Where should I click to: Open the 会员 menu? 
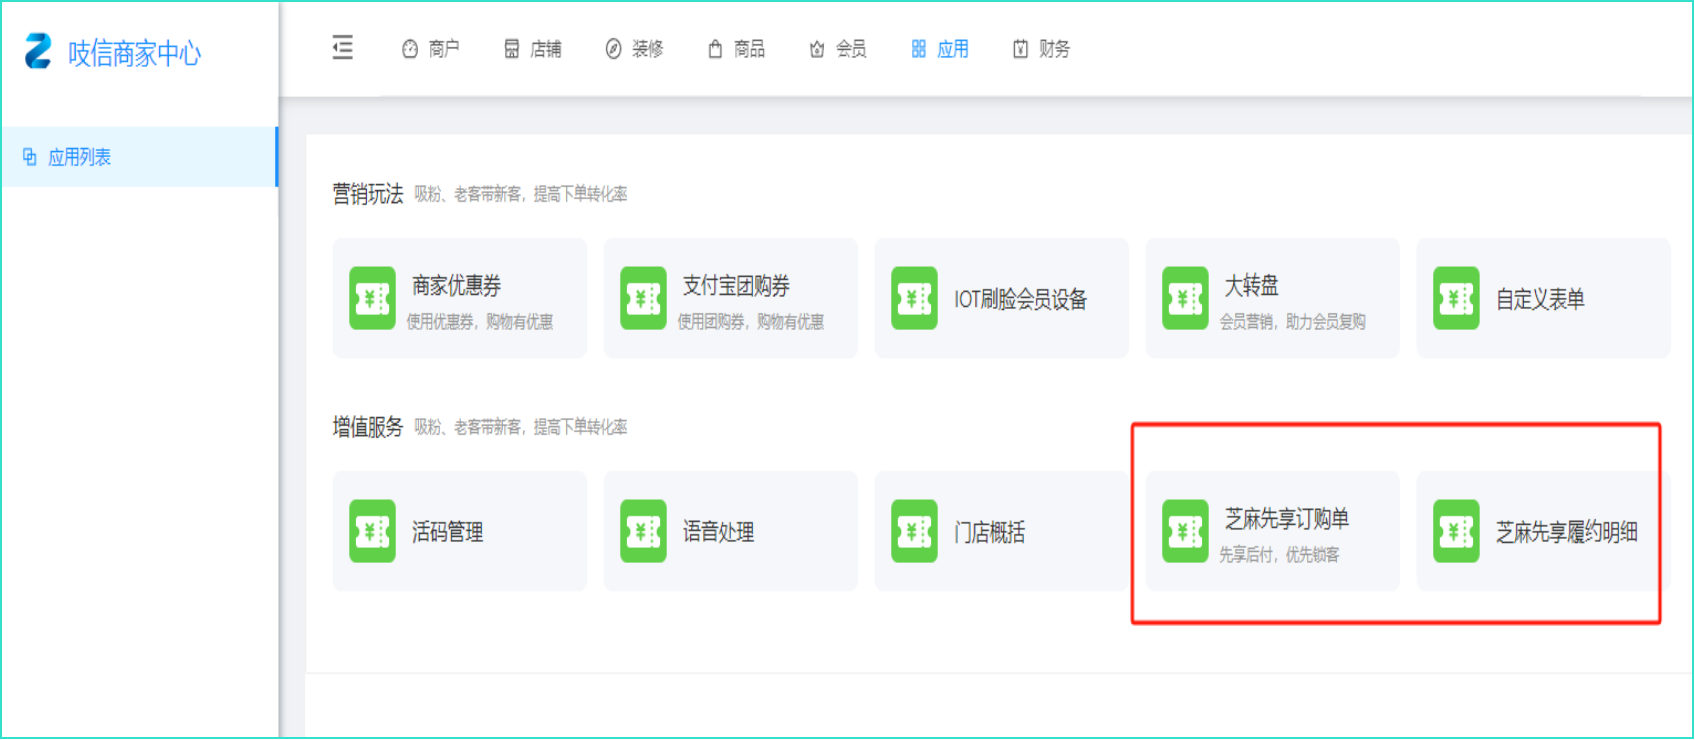[838, 49]
